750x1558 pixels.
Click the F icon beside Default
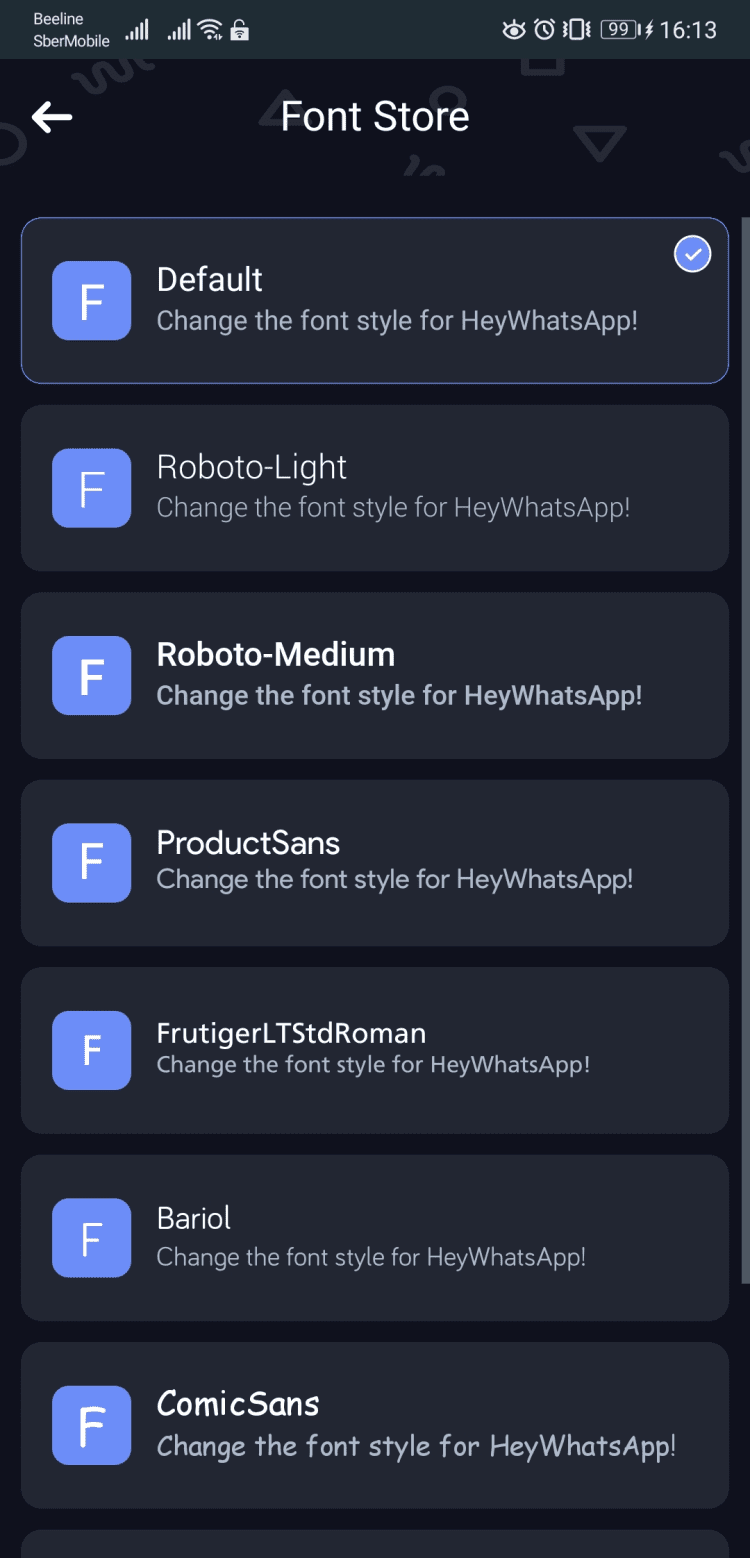[91, 300]
